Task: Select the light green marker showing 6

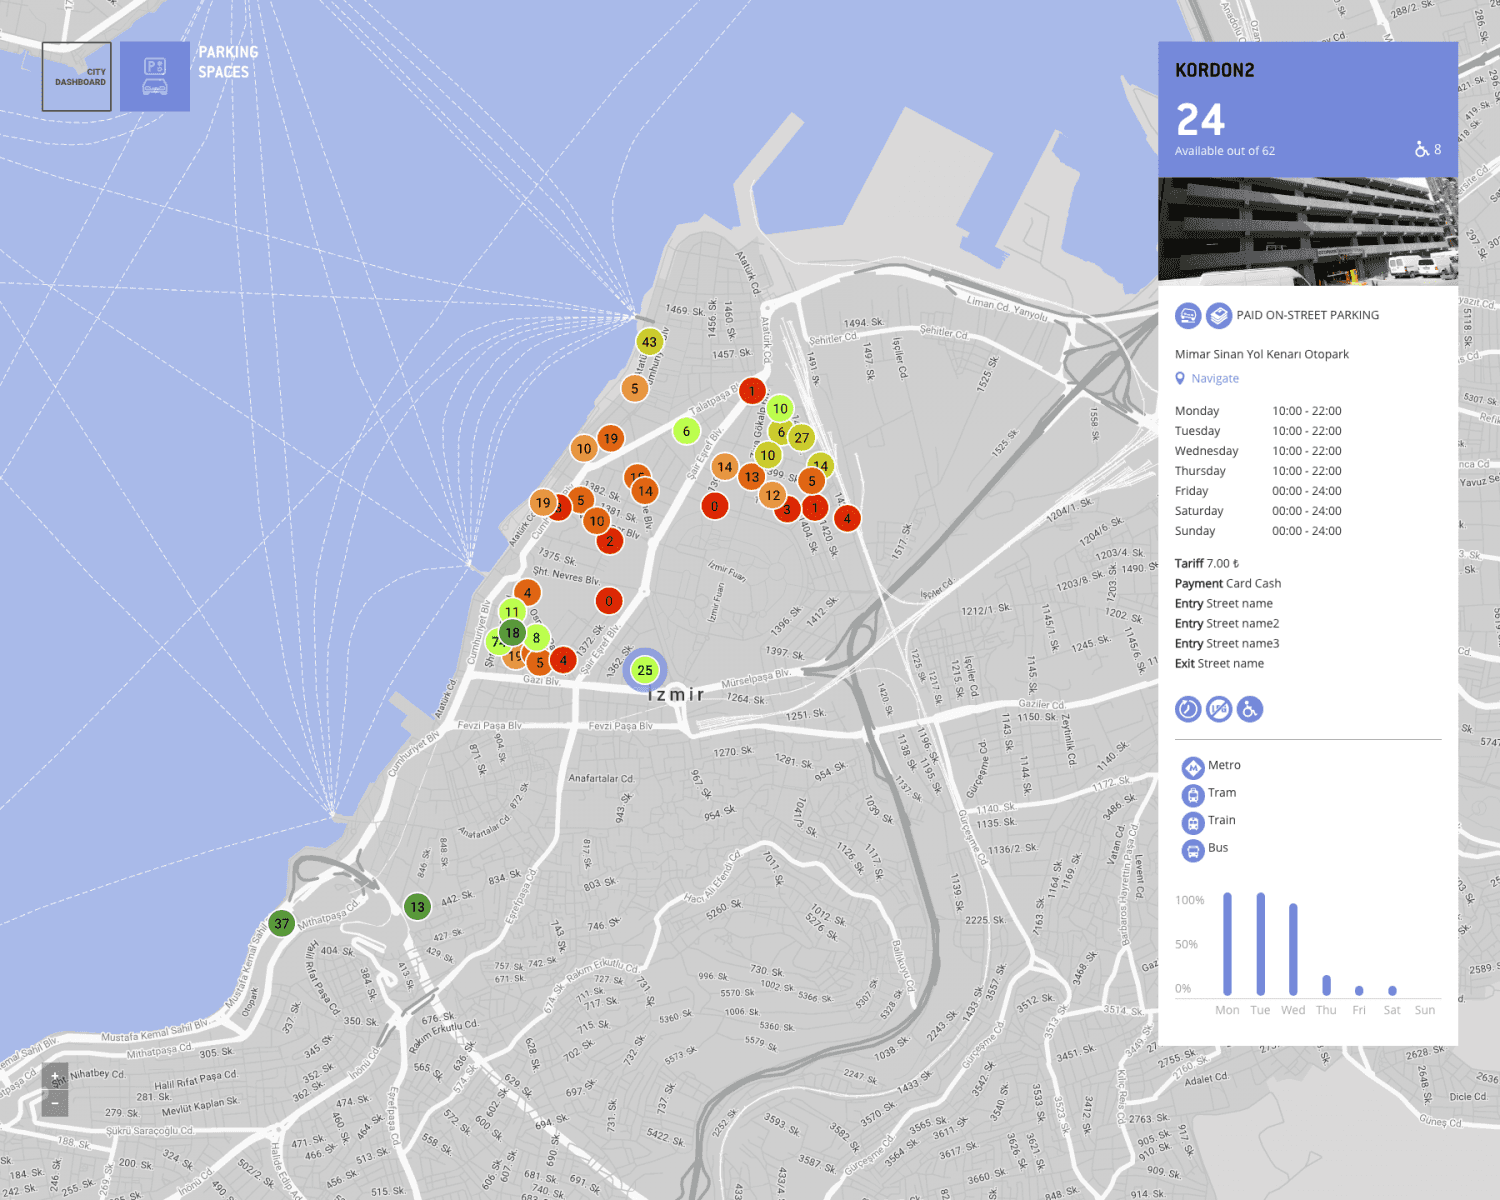Action: click(686, 431)
